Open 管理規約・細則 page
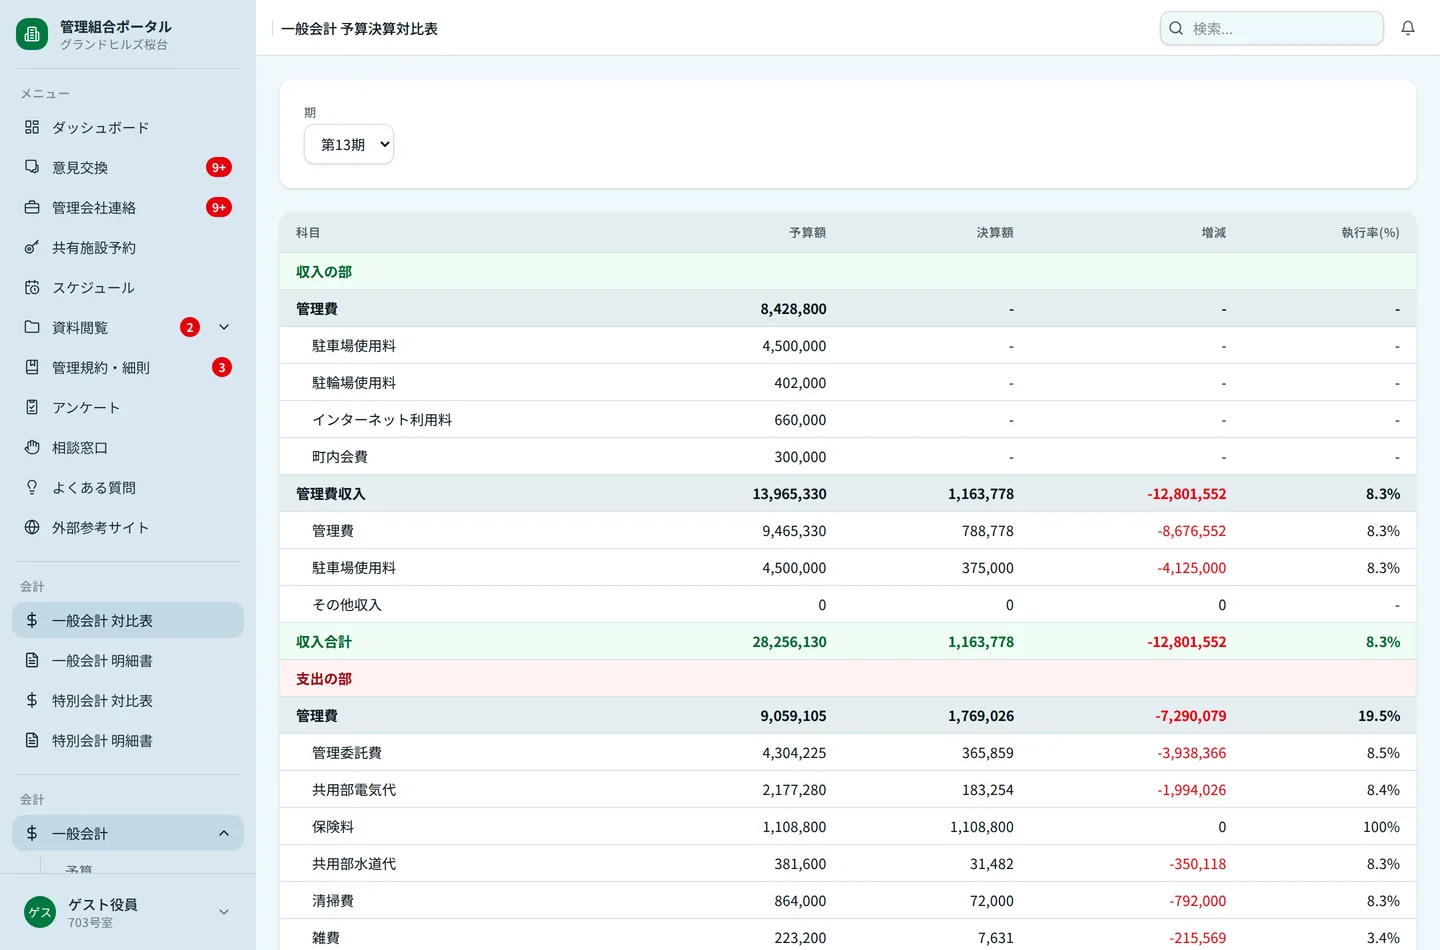 pyautogui.click(x=128, y=367)
